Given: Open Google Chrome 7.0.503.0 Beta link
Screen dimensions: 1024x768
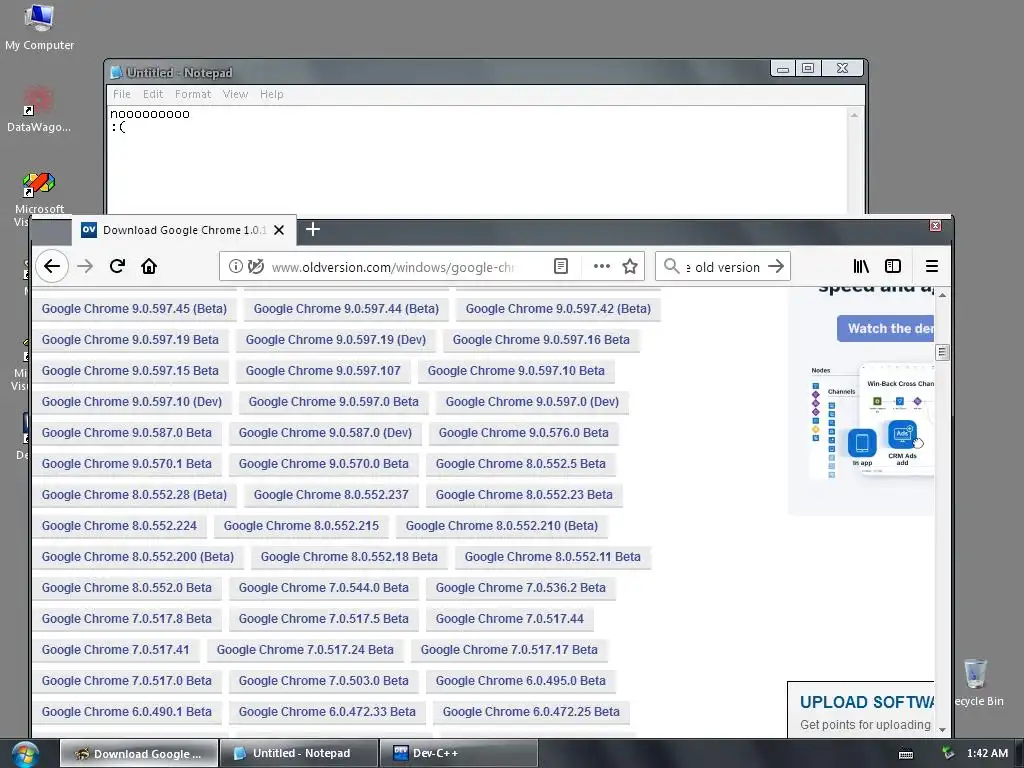Looking at the screenshot, I should pyautogui.click(x=323, y=681).
